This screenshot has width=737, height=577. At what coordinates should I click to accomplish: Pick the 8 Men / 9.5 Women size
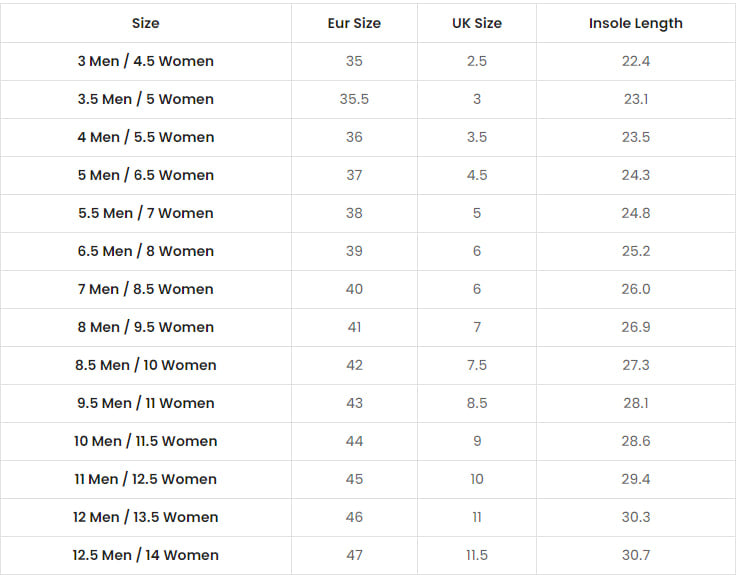146,327
